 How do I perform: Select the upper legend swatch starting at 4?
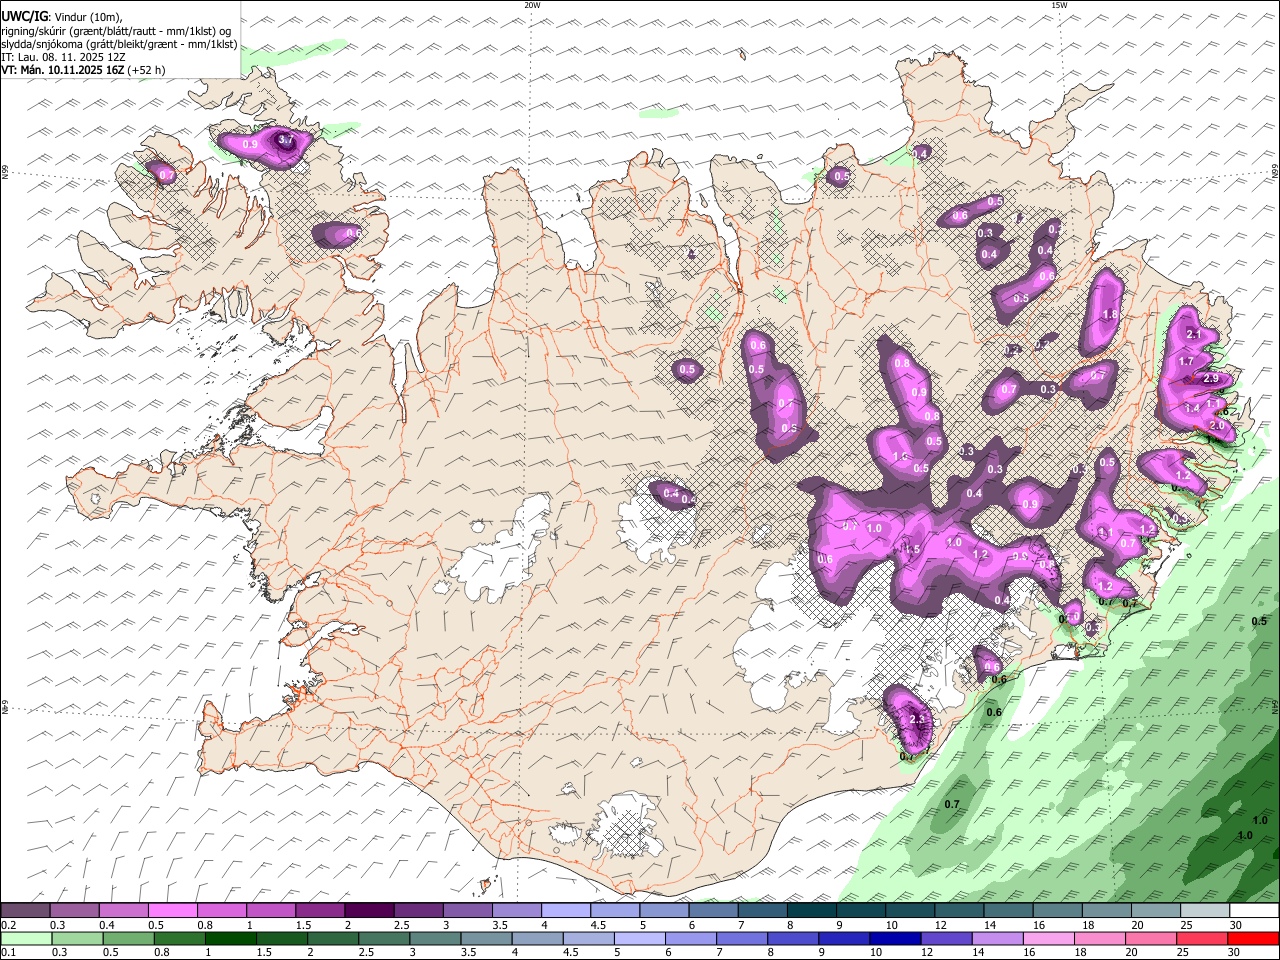[564, 911]
